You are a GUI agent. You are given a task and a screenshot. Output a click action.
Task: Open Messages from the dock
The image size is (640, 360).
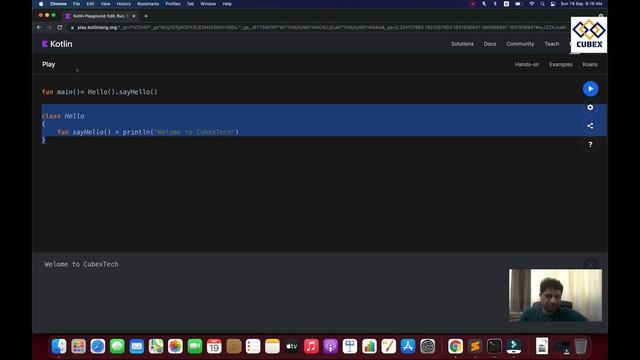(x=117, y=346)
